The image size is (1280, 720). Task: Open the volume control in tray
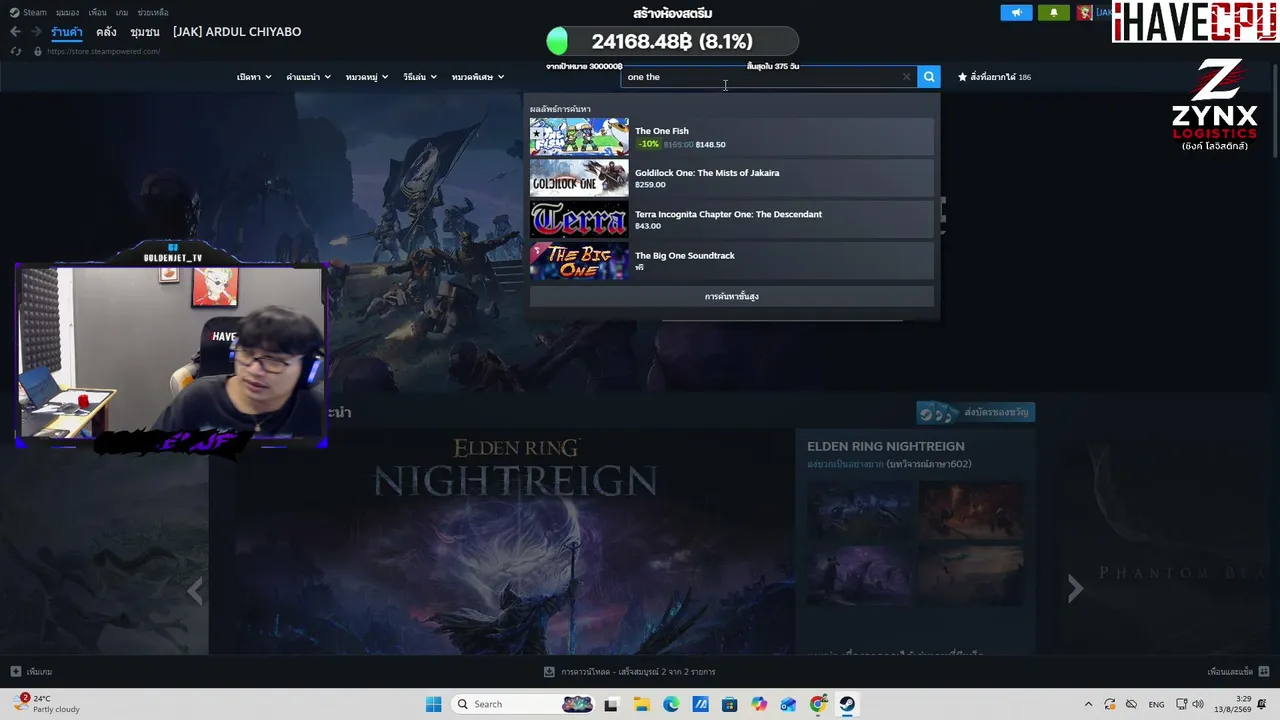[x=1198, y=704]
